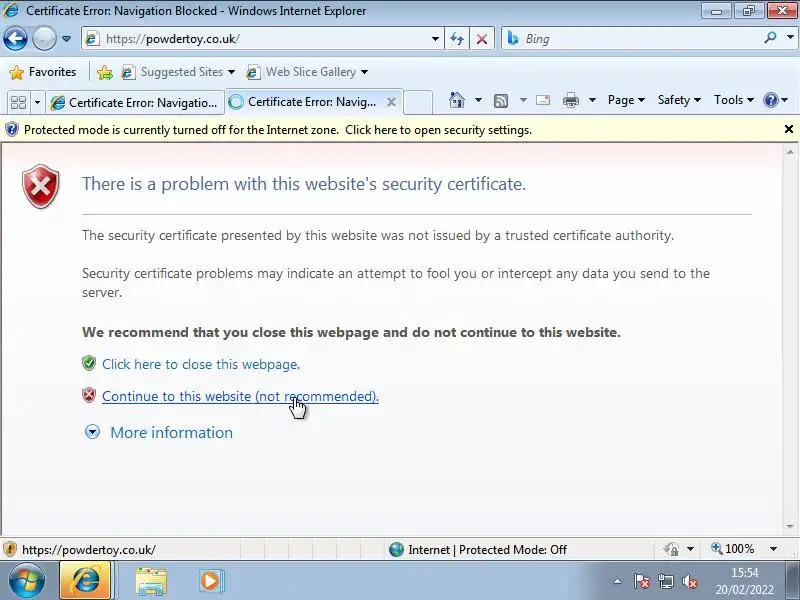Image resolution: width=800 pixels, height=600 pixels.
Task: Open the Favorites center
Action: point(43,72)
